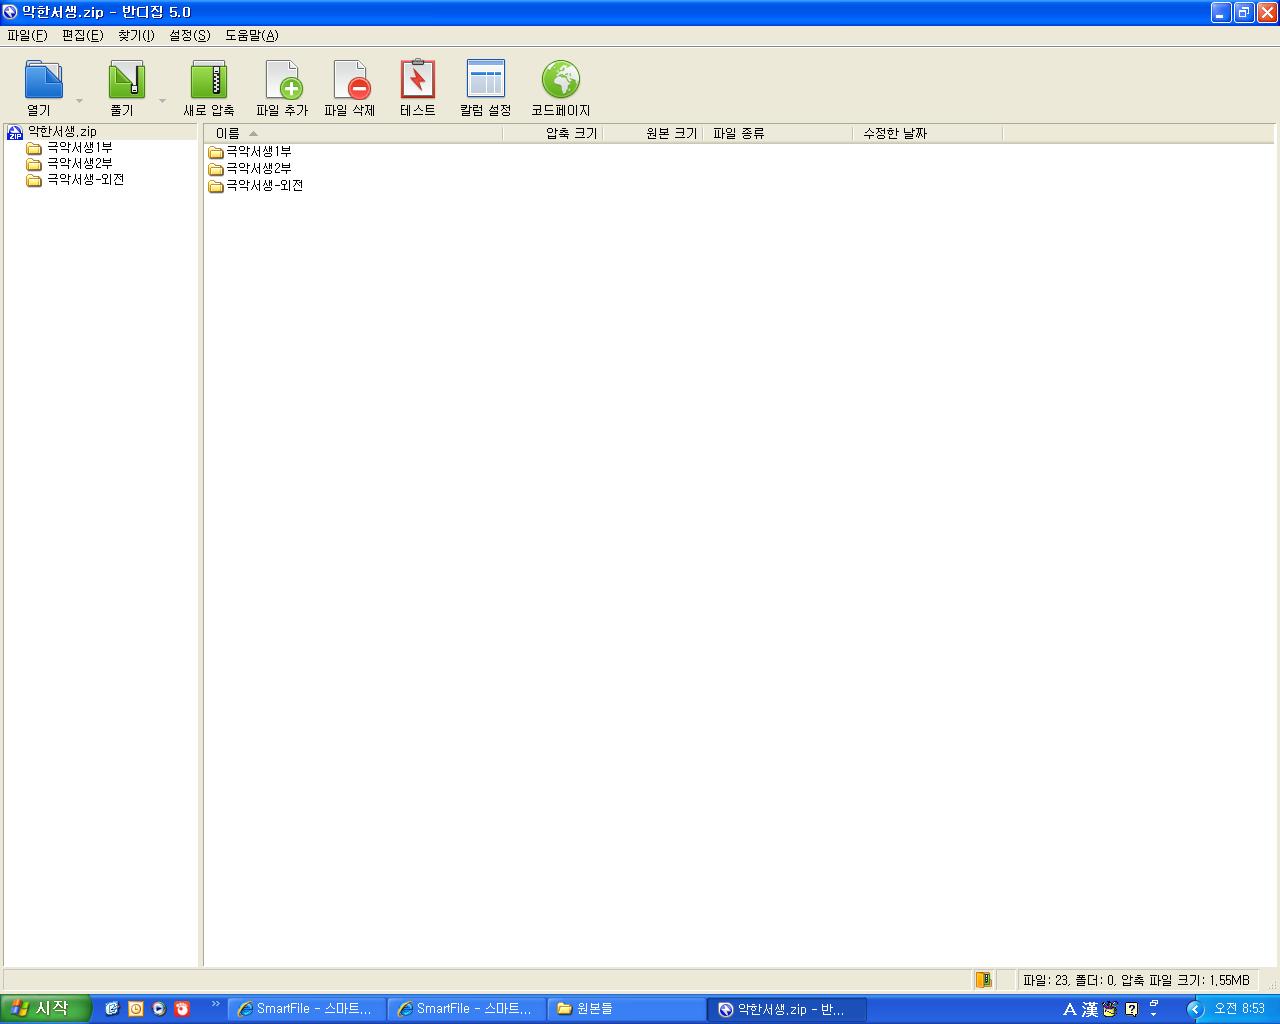The image size is (1280, 1024).
Task: Click the Codepage (코드페이지) globe icon
Action: 561,80
